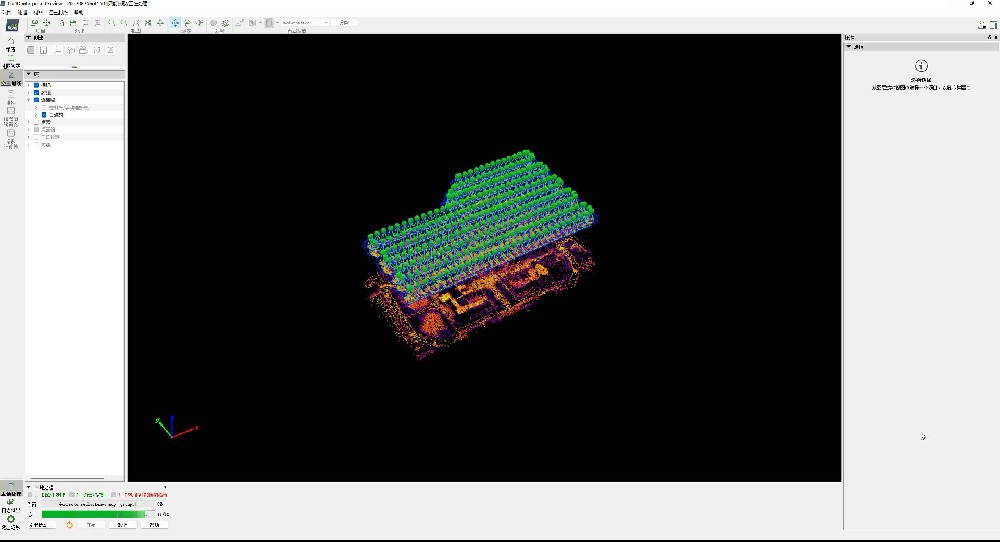Open the Mosaic Editor sidebar view
The height and width of the screenshot is (542, 1000).
point(11,117)
